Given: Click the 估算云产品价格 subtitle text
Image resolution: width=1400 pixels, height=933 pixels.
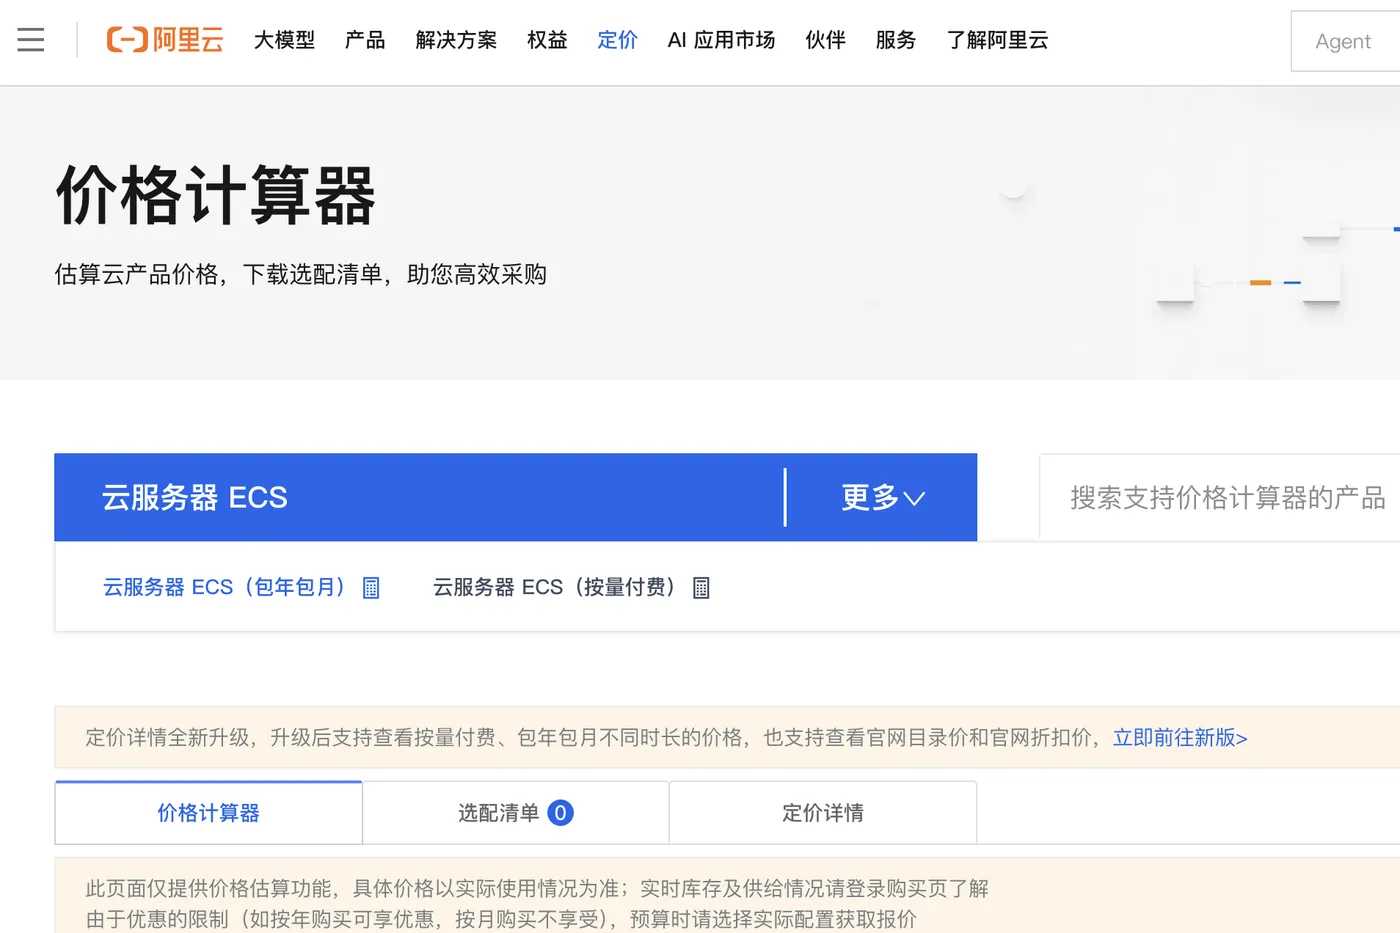Looking at the screenshot, I should click(300, 275).
